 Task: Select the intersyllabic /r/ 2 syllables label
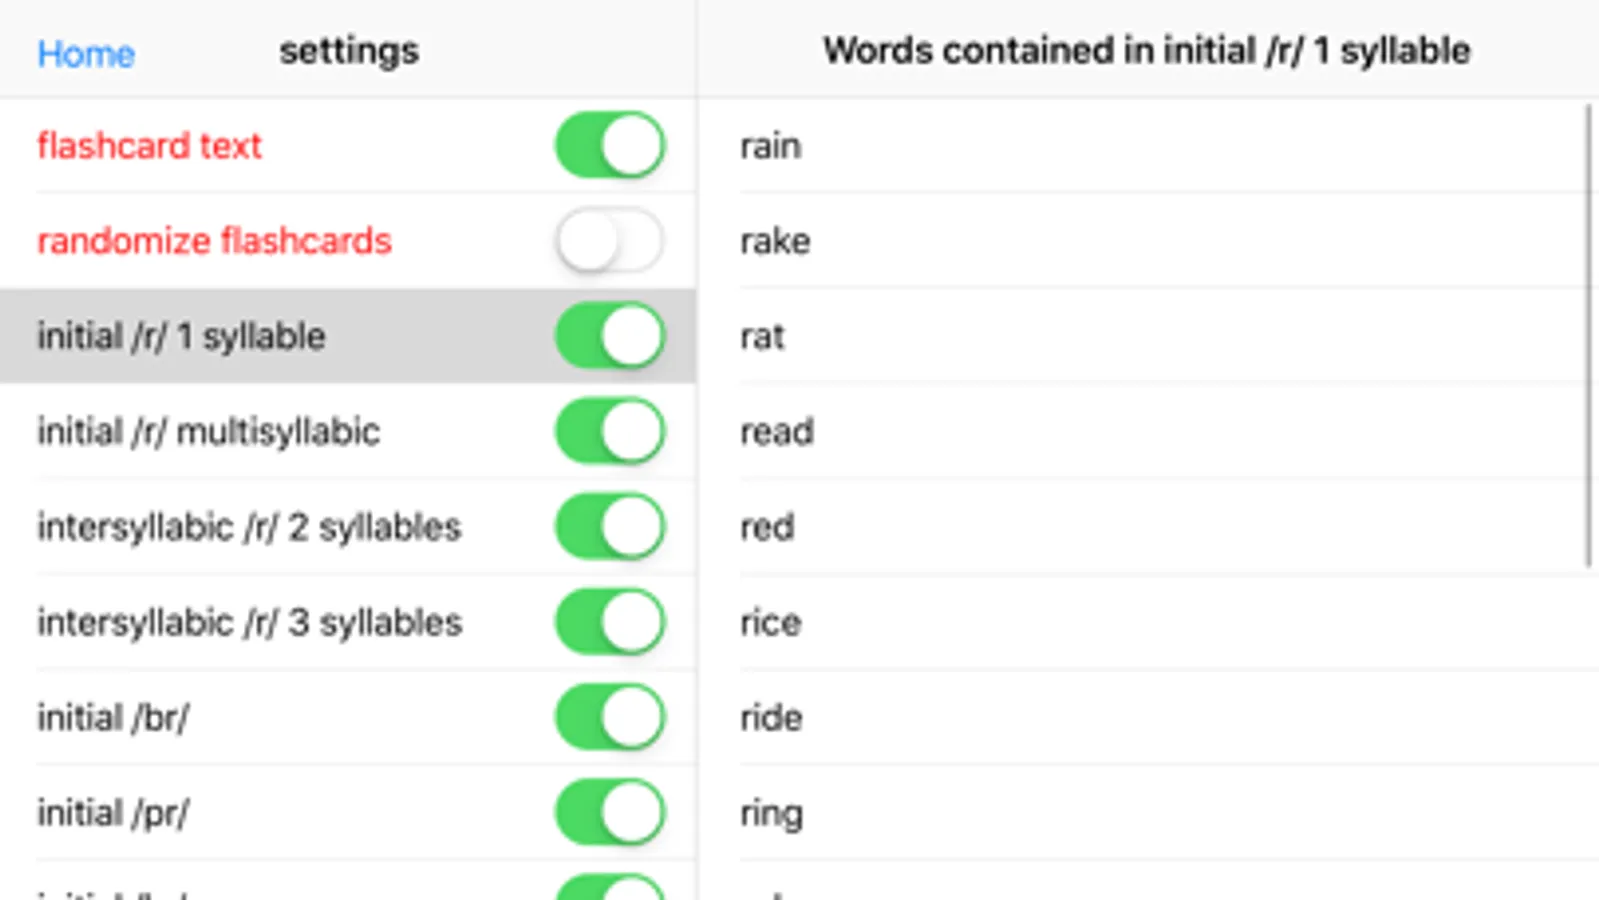(249, 527)
